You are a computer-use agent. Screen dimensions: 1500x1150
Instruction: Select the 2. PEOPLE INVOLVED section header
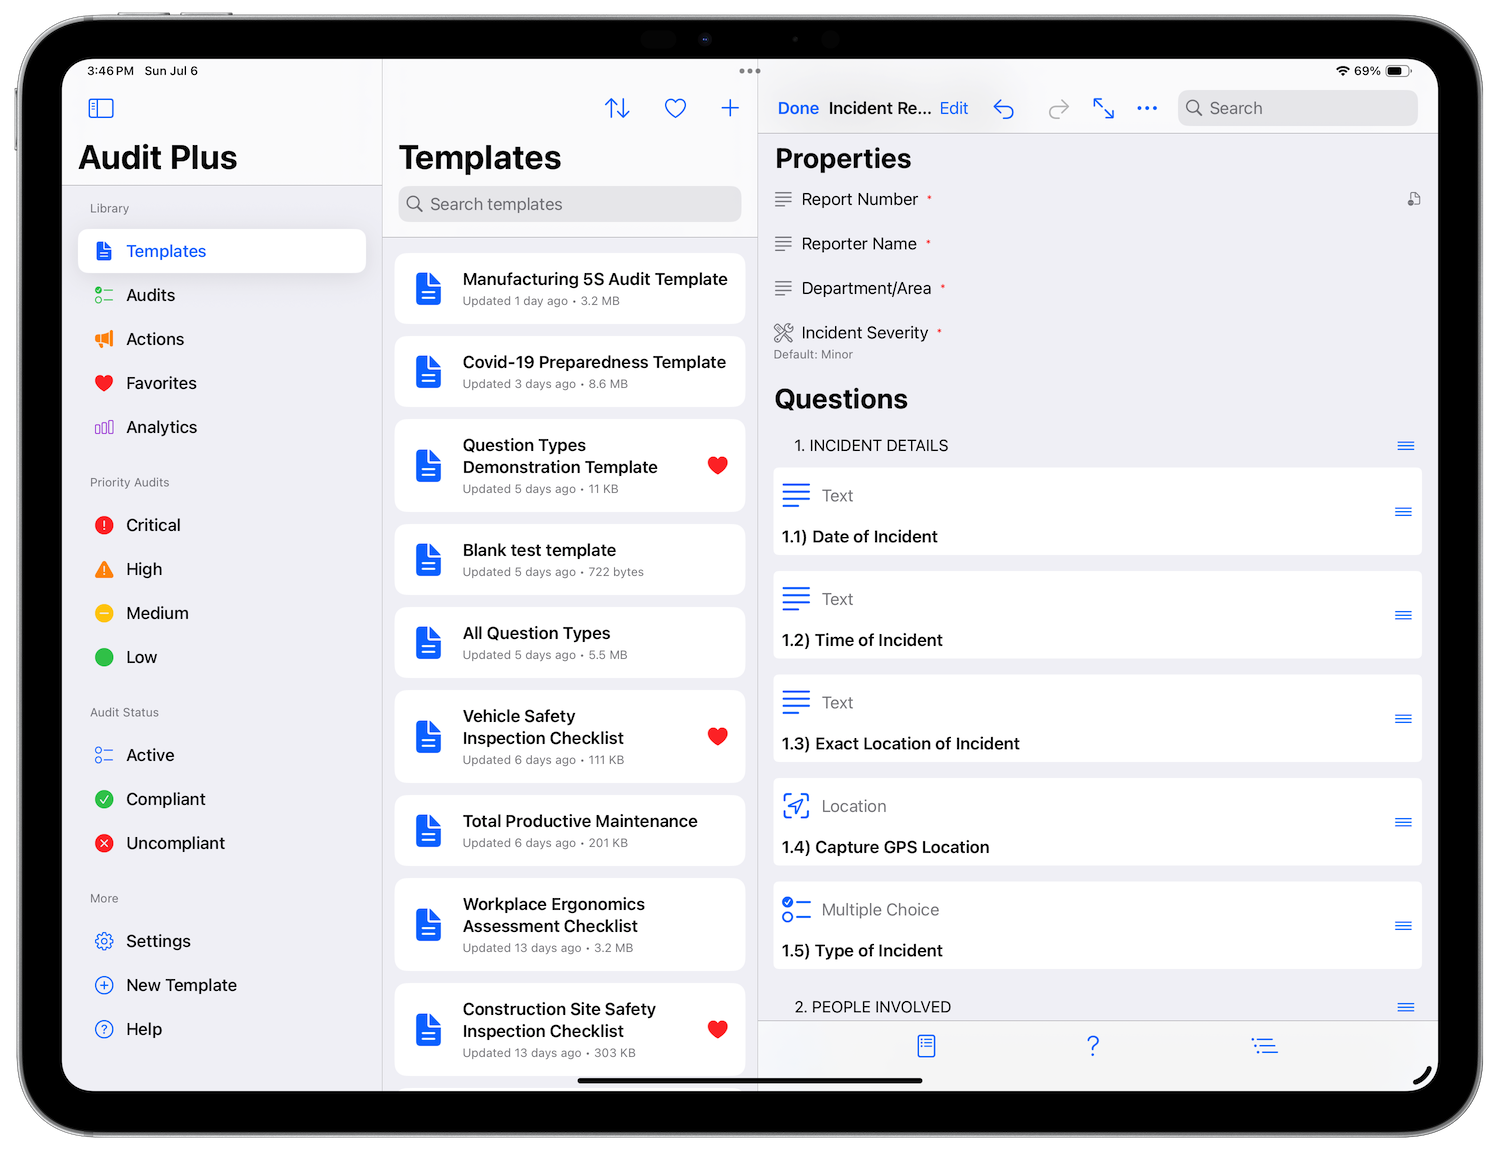(x=872, y=1007)
